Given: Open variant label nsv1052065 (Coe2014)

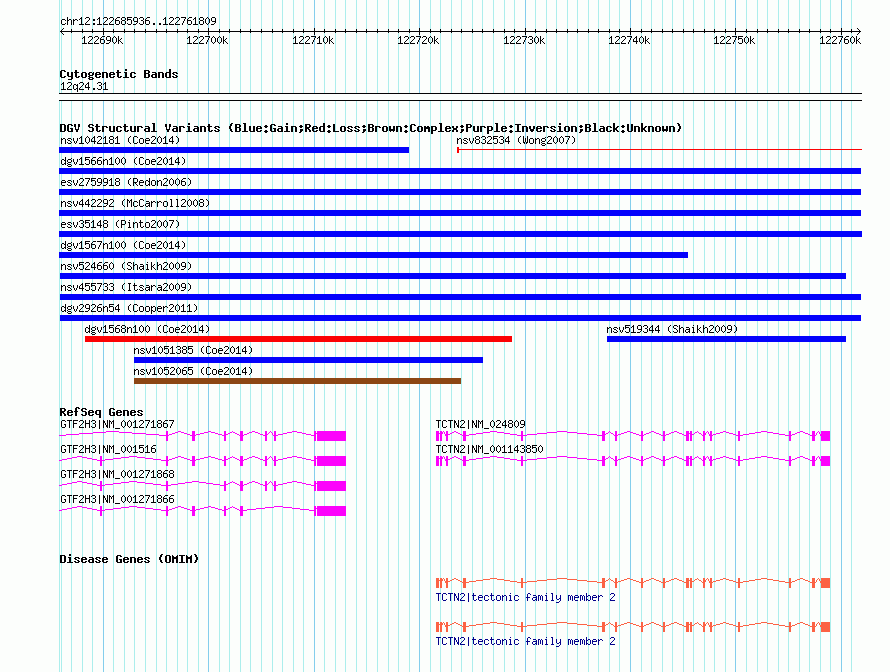Looking at the screenshot, I should [193, 371].
